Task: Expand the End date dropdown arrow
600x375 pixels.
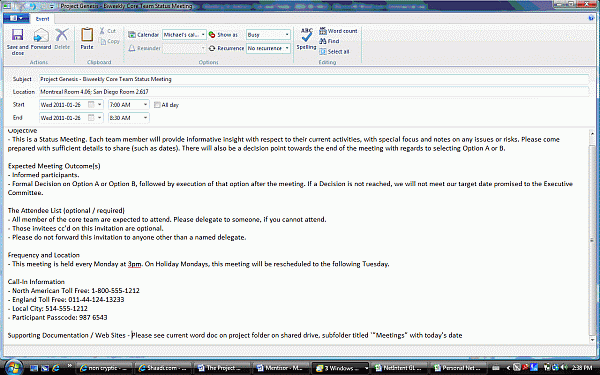Action: pos(99,117)
